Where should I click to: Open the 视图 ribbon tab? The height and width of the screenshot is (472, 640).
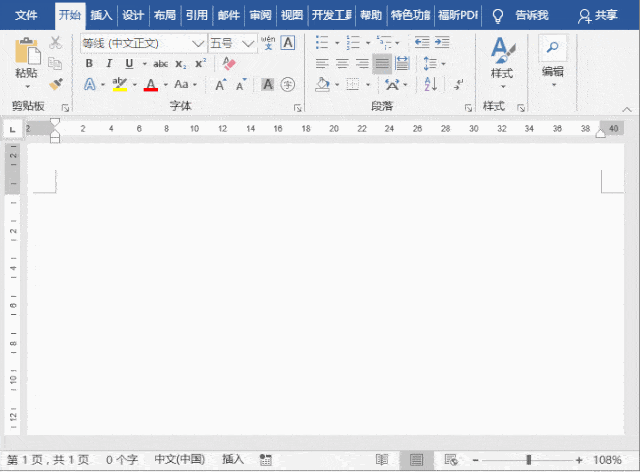point(292,16)
